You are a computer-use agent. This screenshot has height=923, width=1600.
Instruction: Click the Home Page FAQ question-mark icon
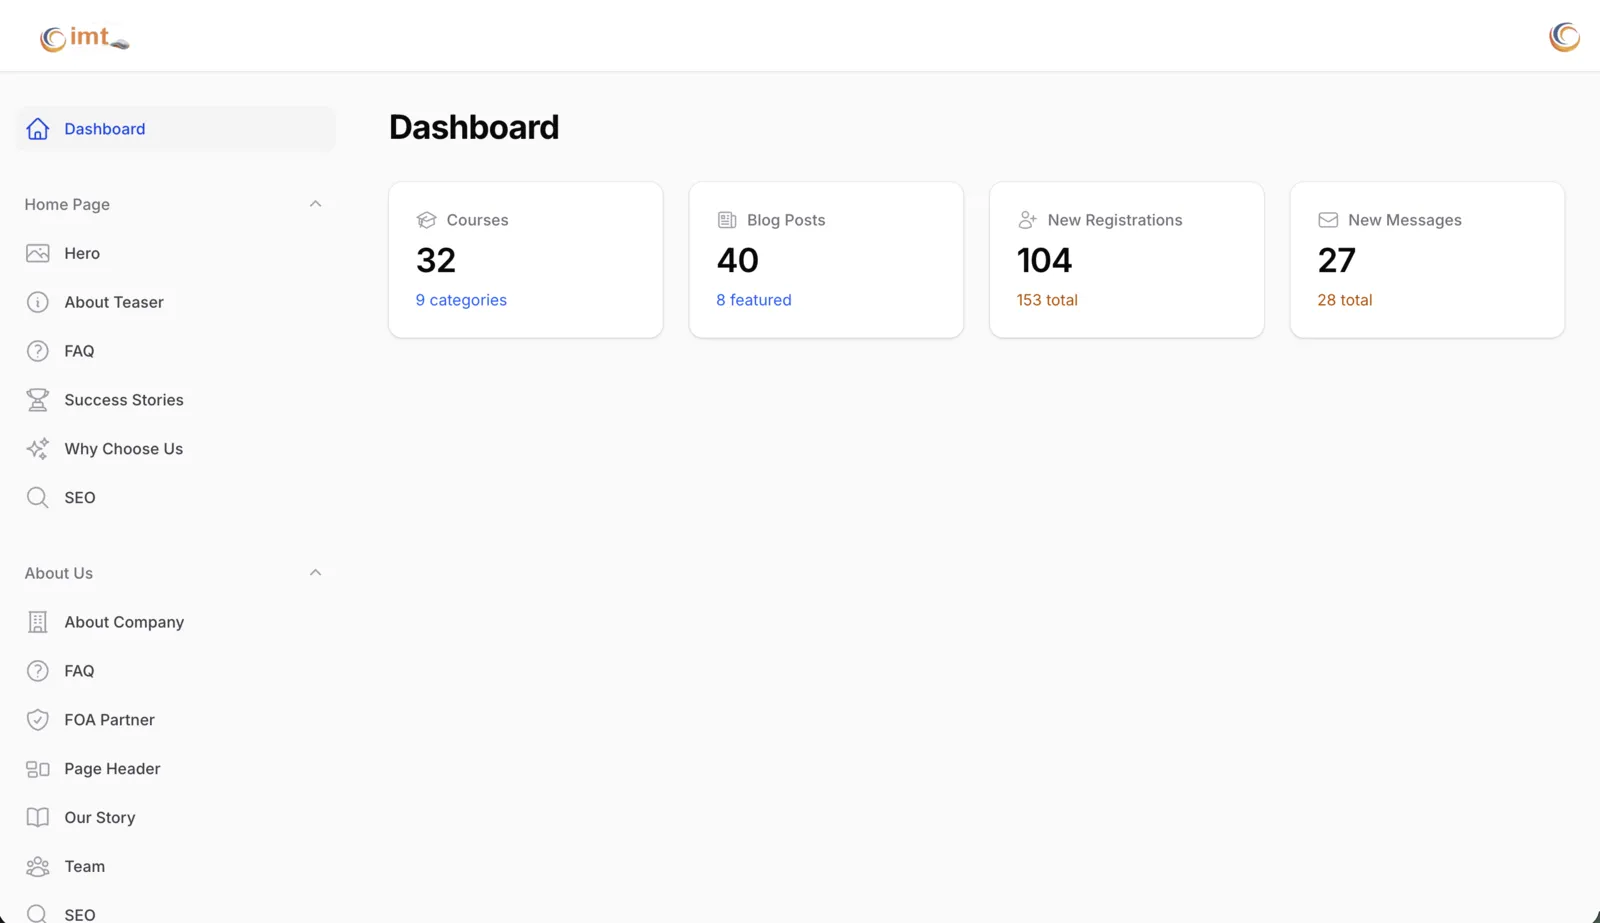[x=38, y=351]
